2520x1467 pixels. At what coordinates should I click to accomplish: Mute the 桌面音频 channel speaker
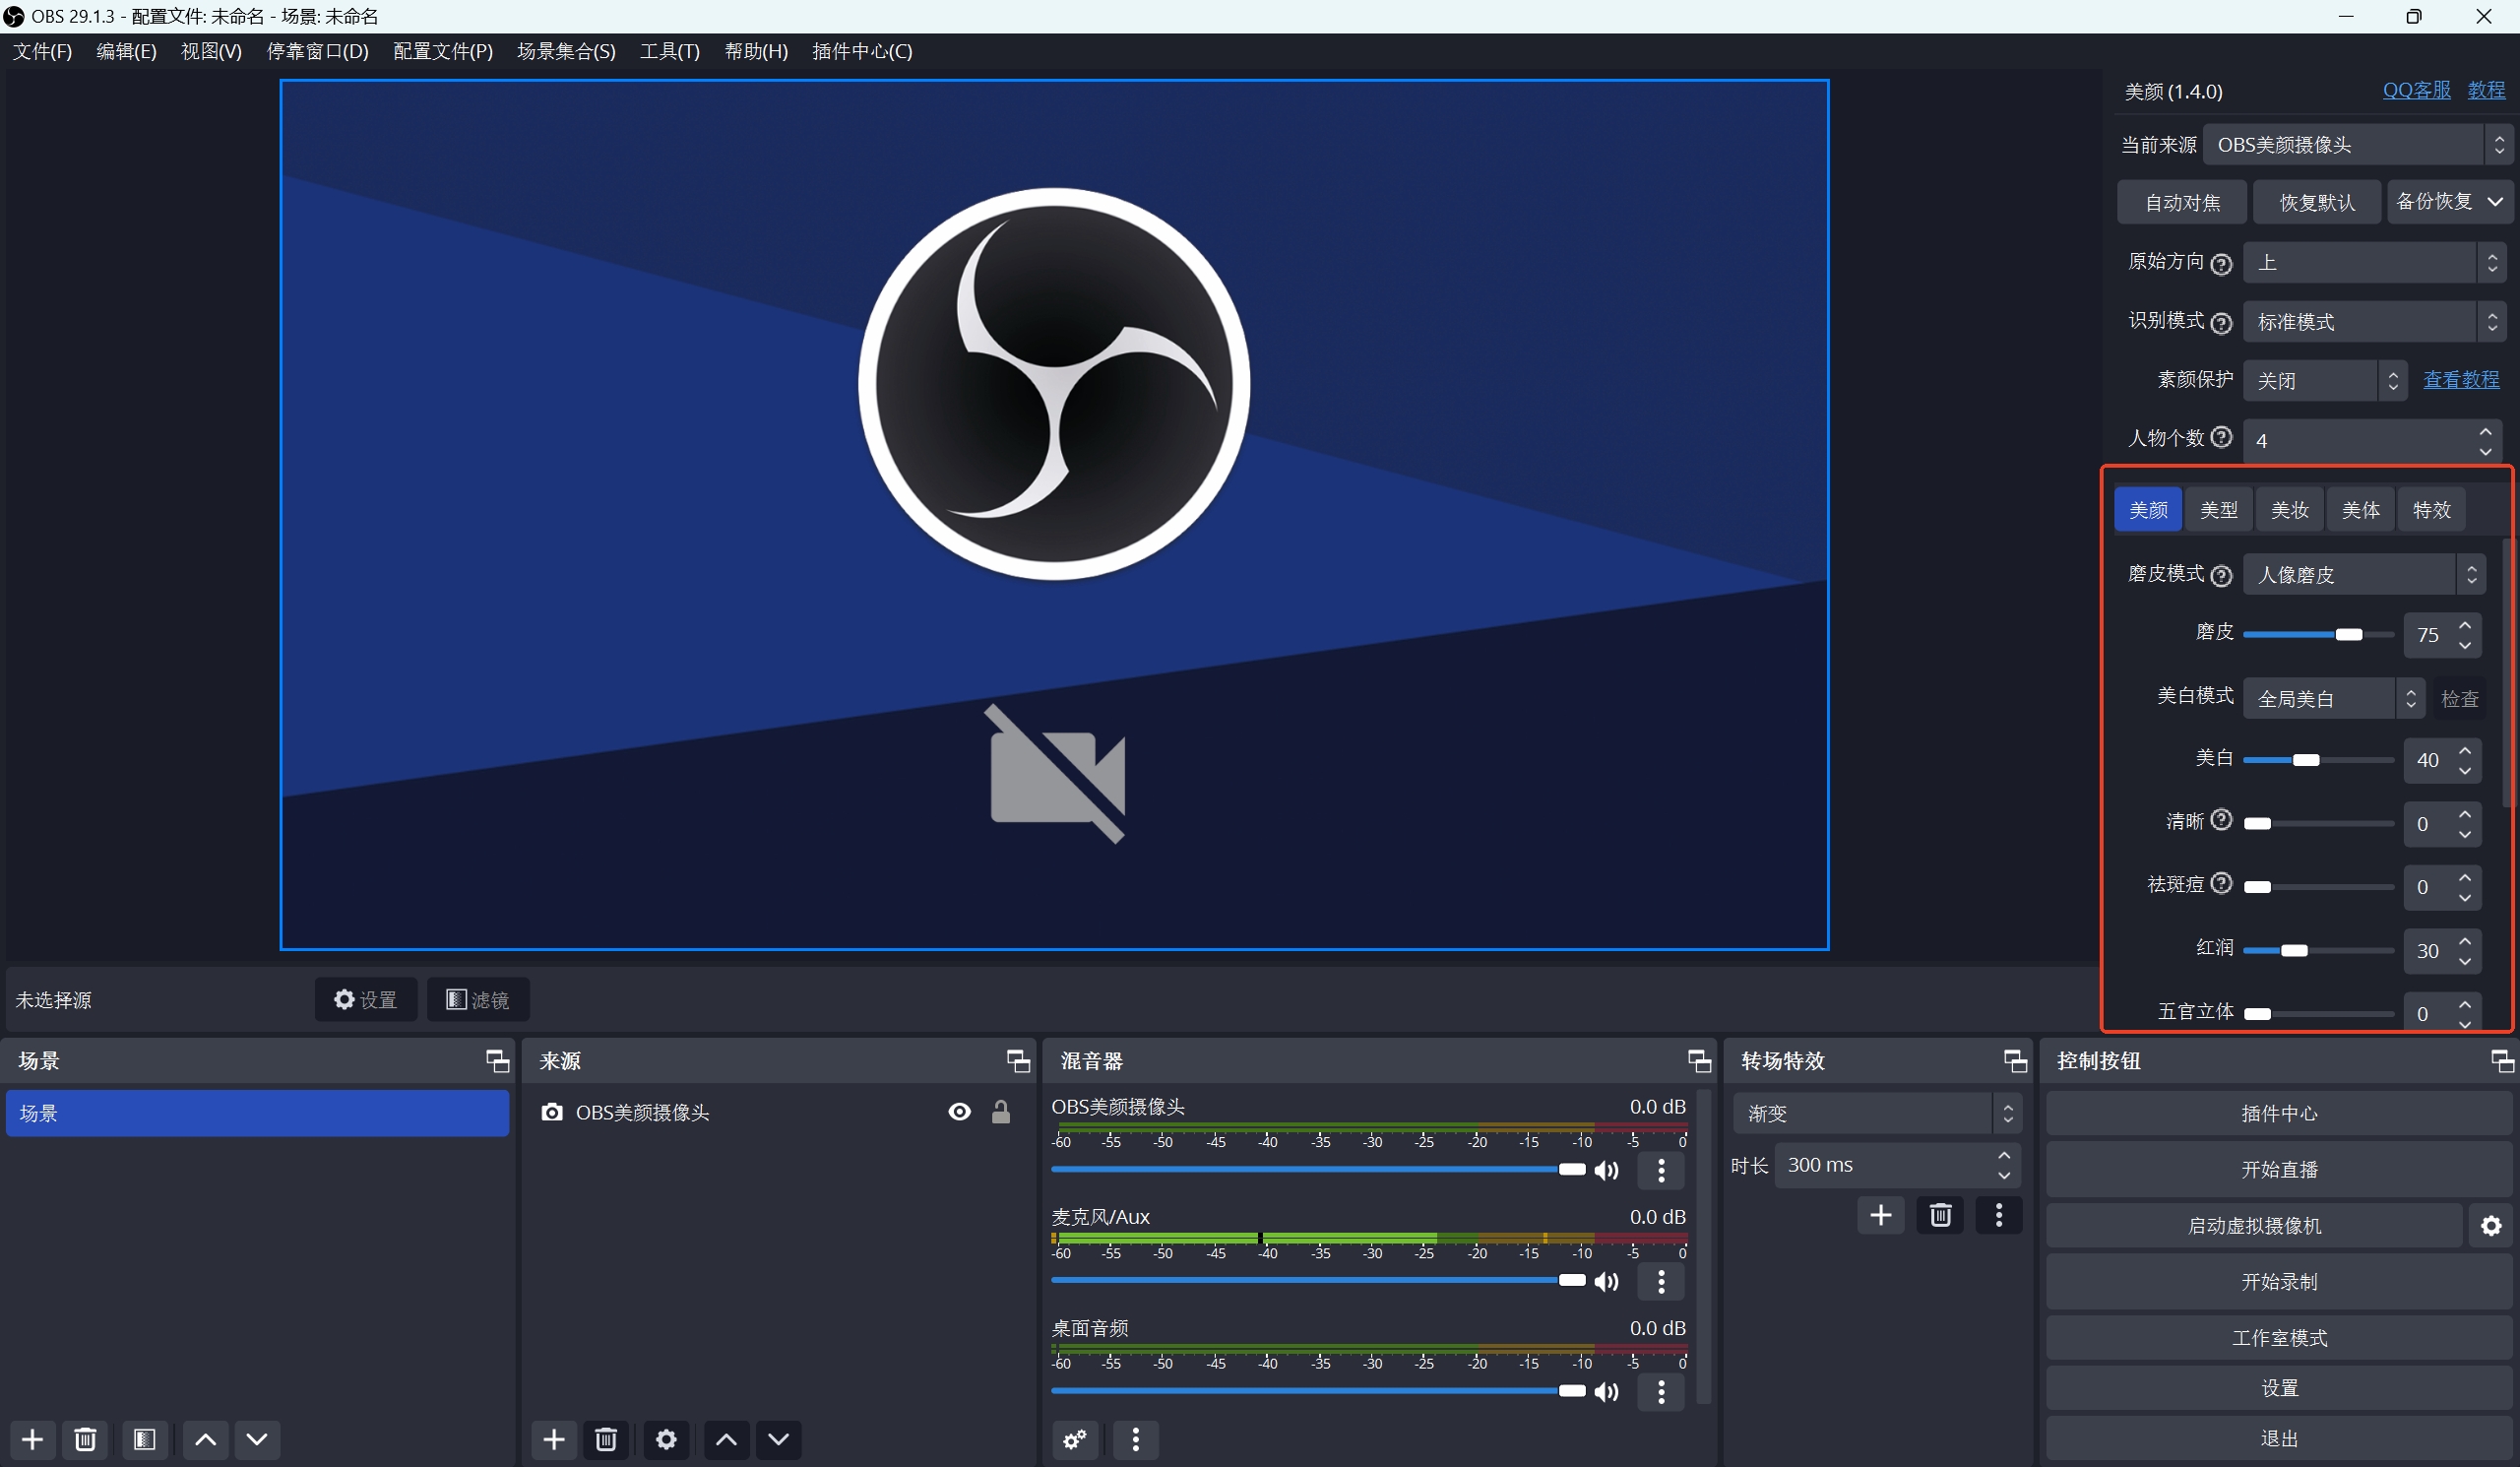[1607, 1391]
